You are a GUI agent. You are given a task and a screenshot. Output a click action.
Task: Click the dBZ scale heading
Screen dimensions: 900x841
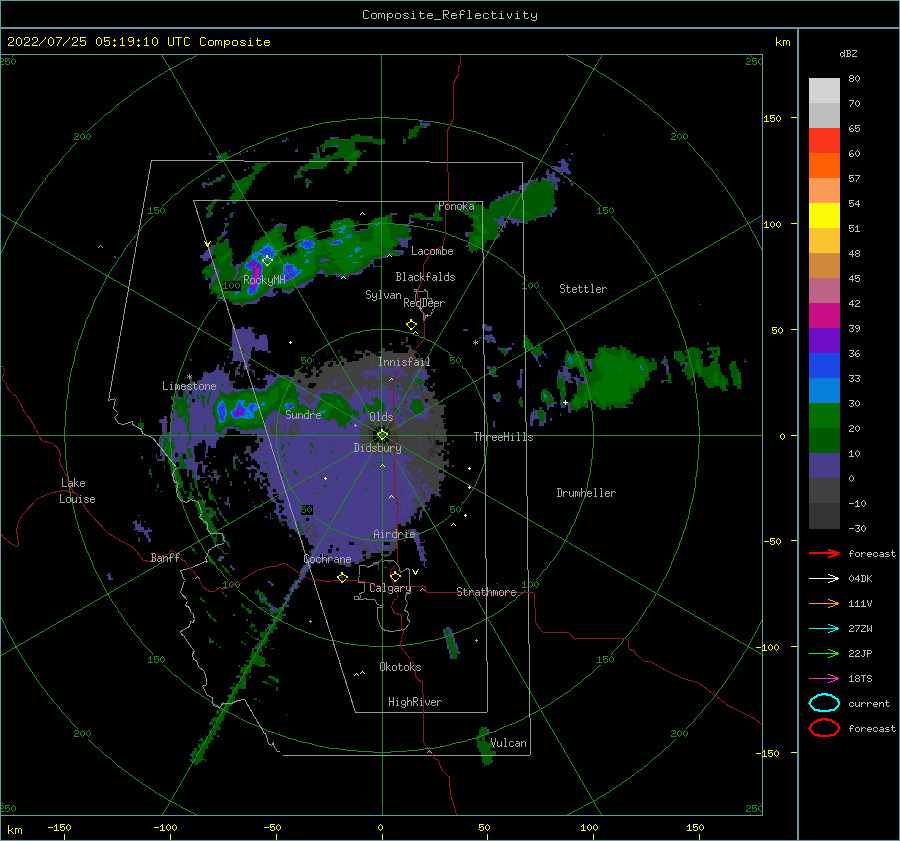coord(848,53)
